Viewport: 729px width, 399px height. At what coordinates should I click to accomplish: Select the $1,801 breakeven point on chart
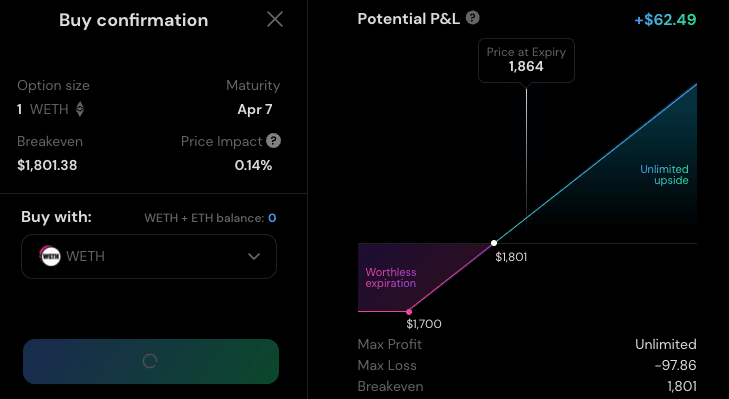click(494, 243)
